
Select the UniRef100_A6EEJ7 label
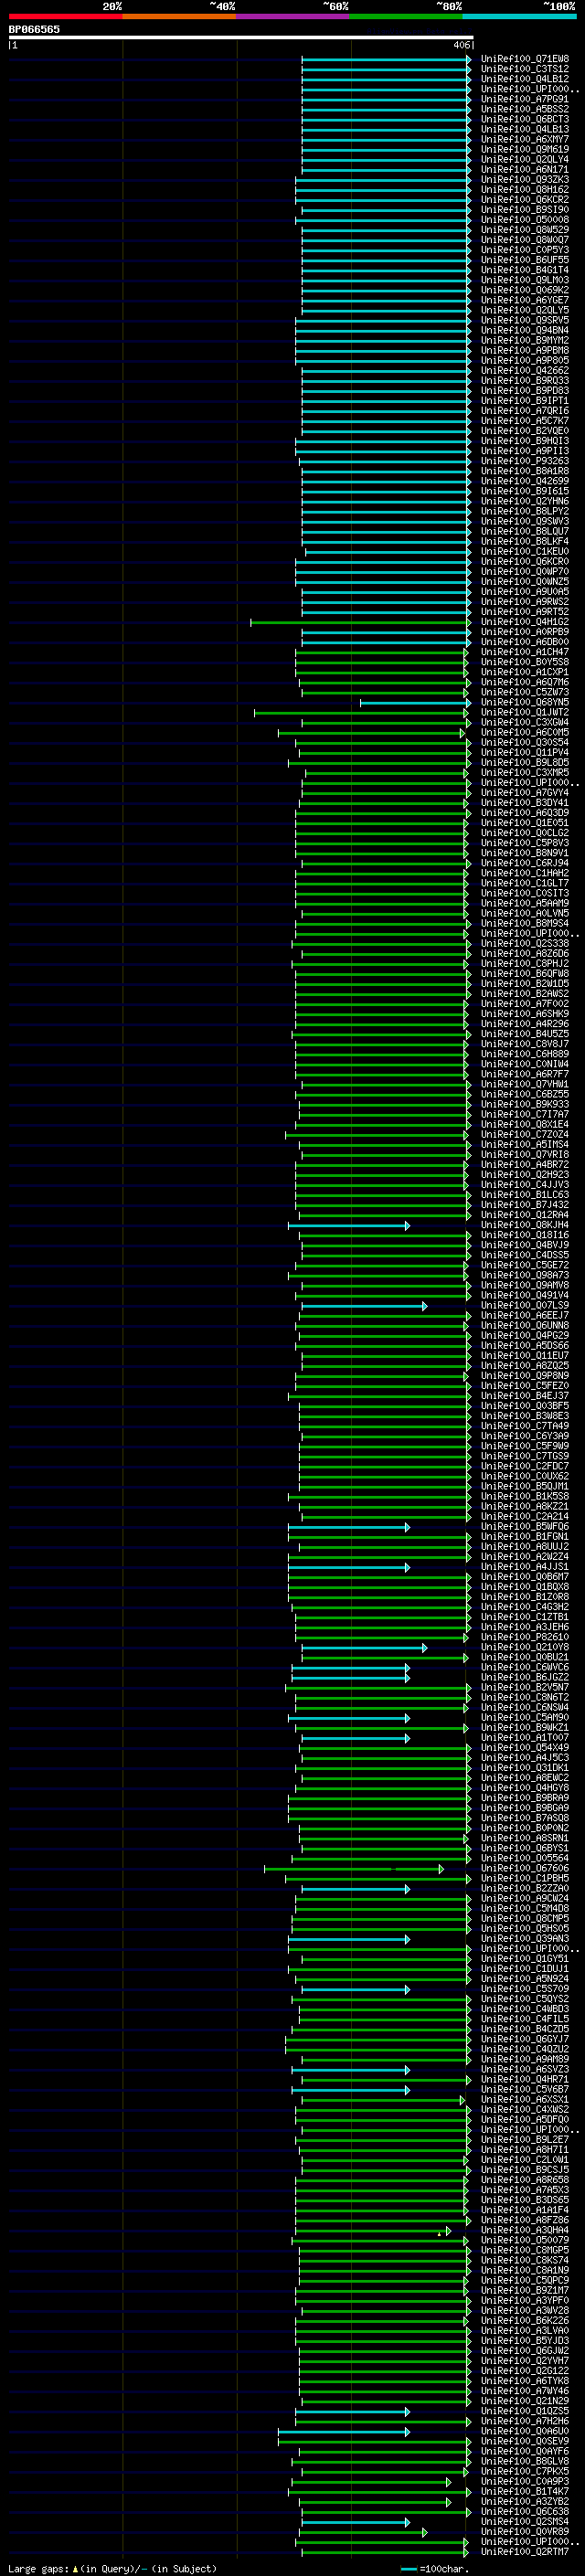pyautogui.click(x=525, y=1315)
